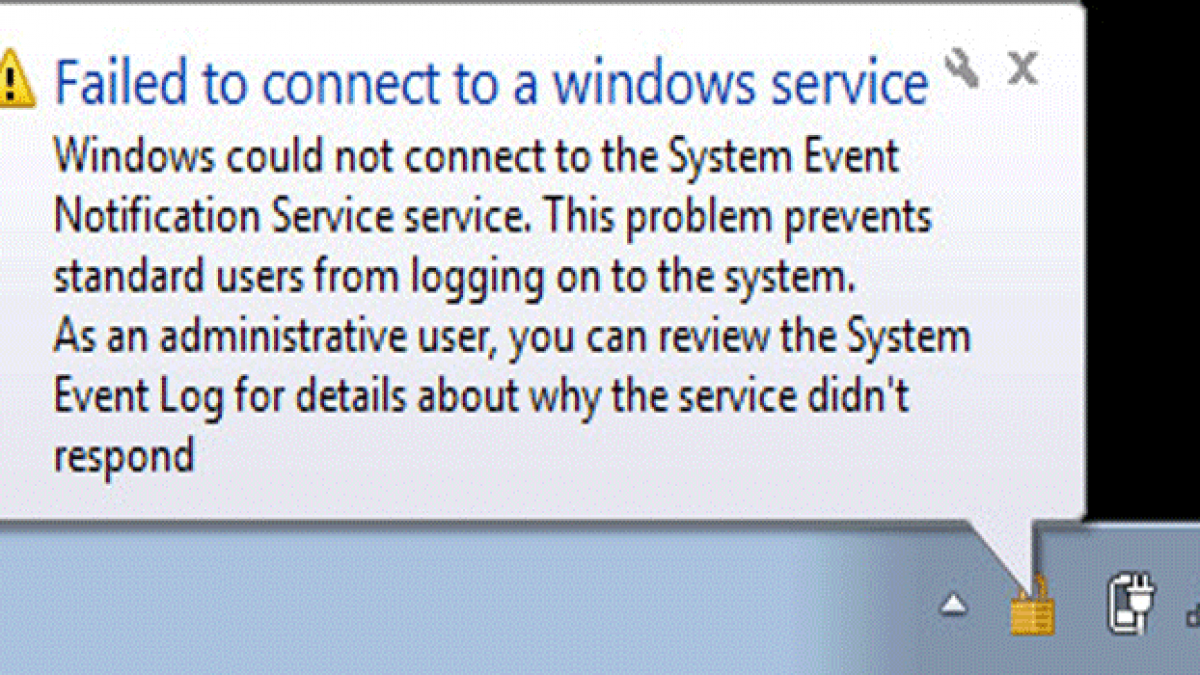This screenshot has width=1200, height=675.
Task: Open notification settings via wrench icon
Action: click(962, 68)
